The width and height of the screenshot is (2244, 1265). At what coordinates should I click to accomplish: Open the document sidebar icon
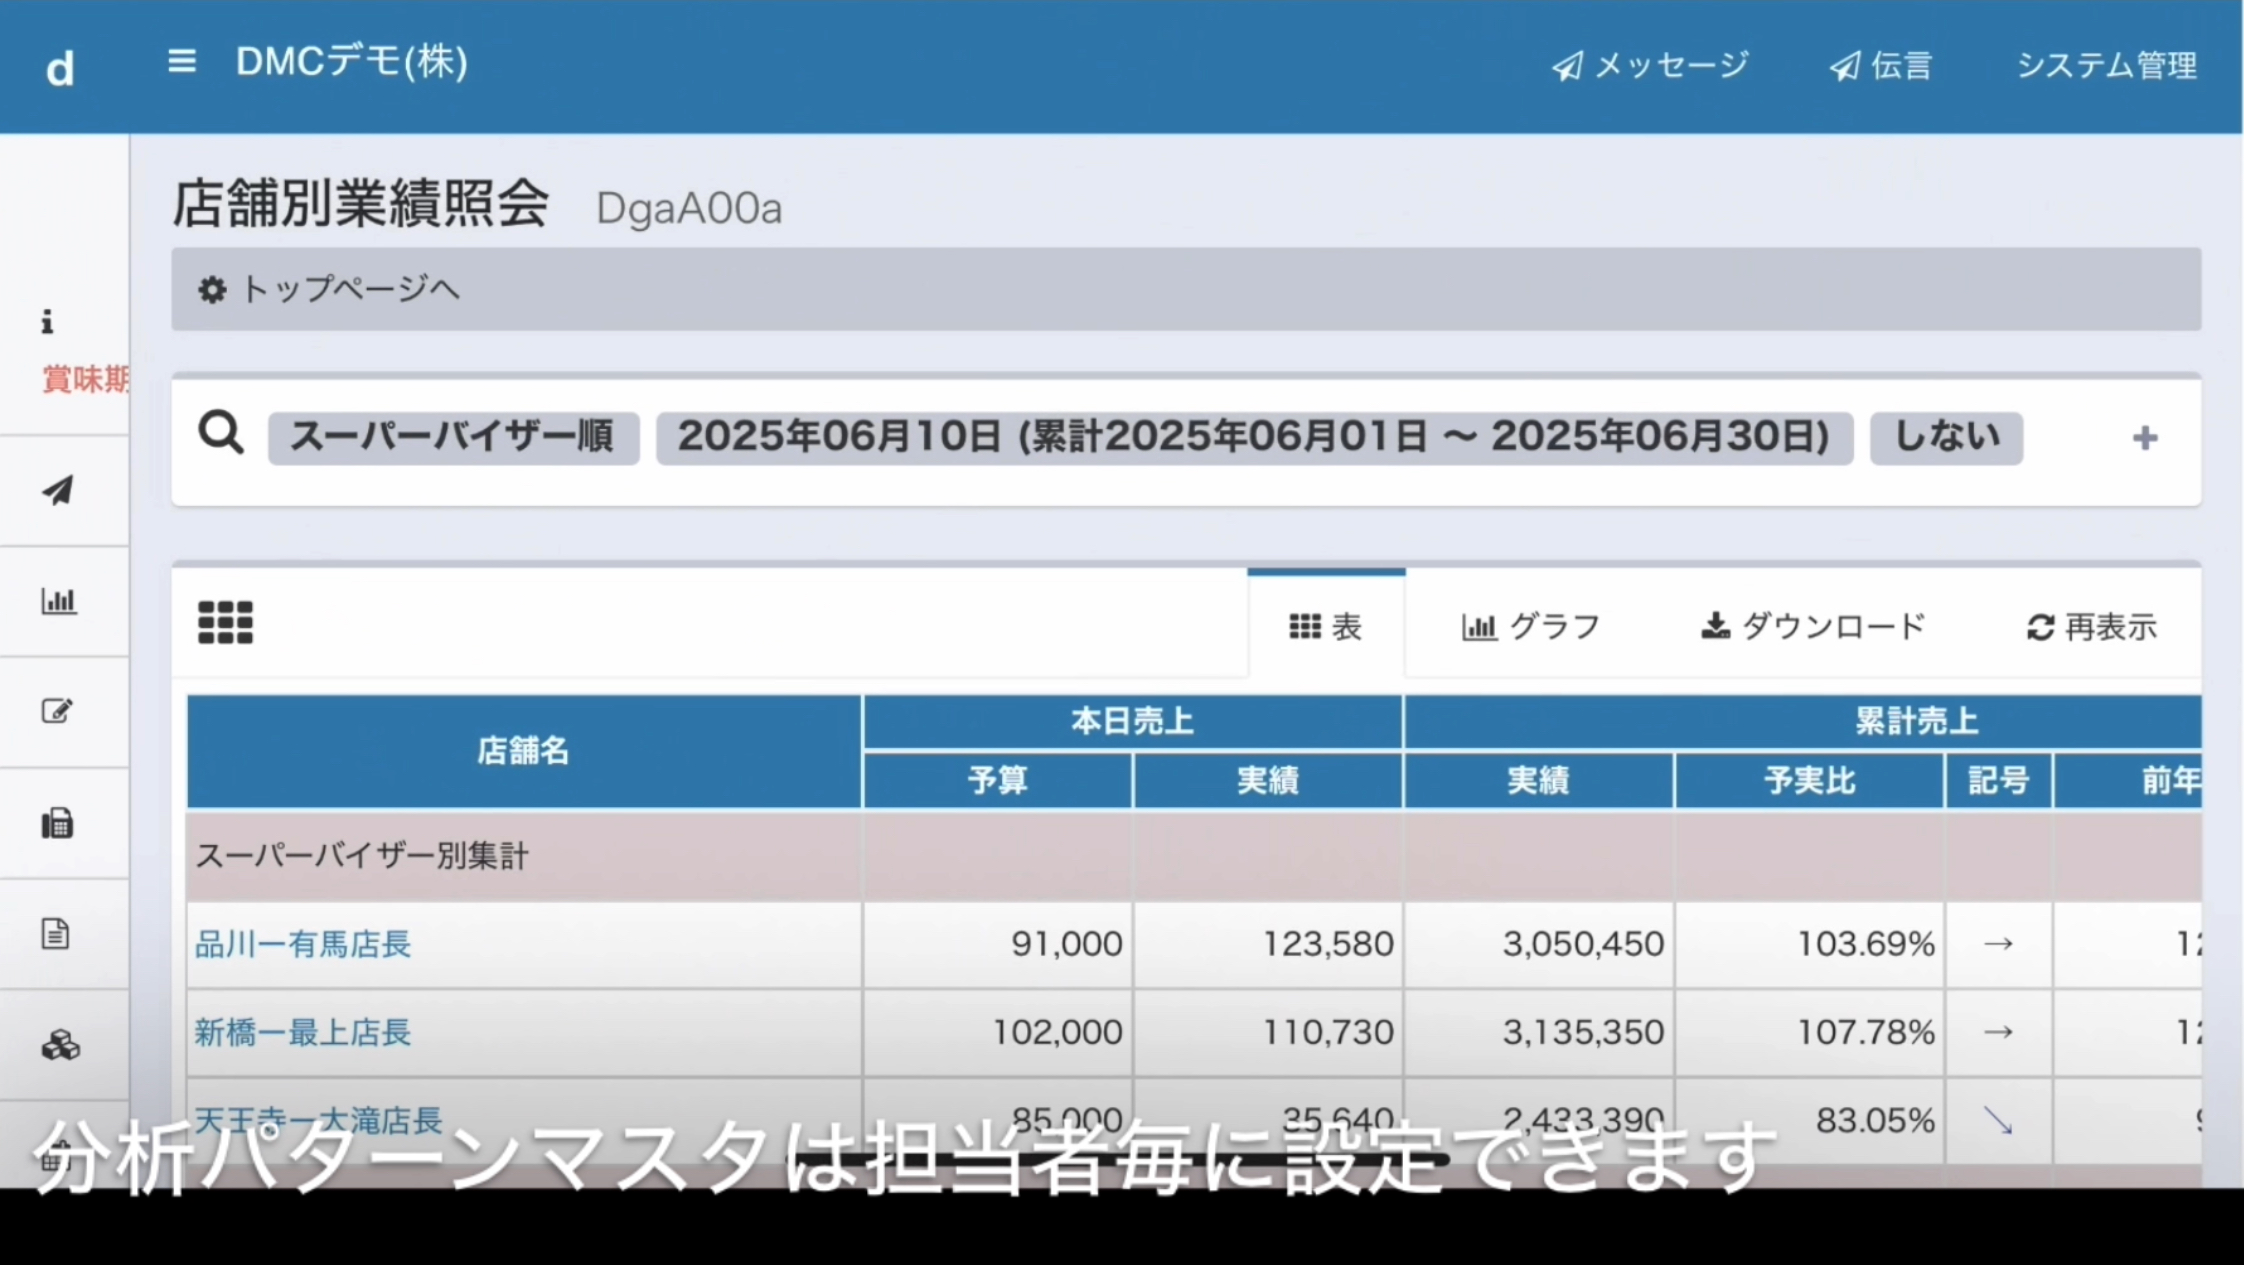(x=56, y=934)
